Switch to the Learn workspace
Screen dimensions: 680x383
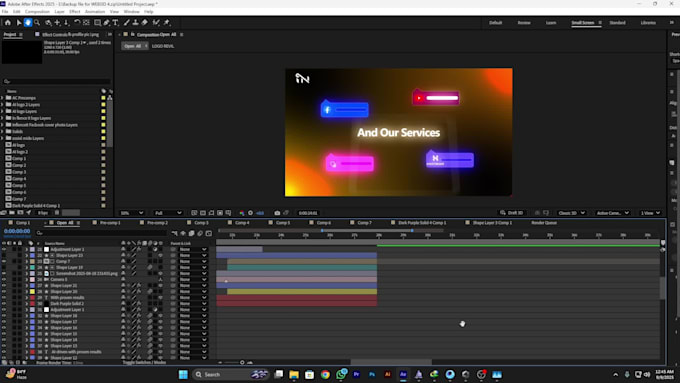[x=551, y=23]
